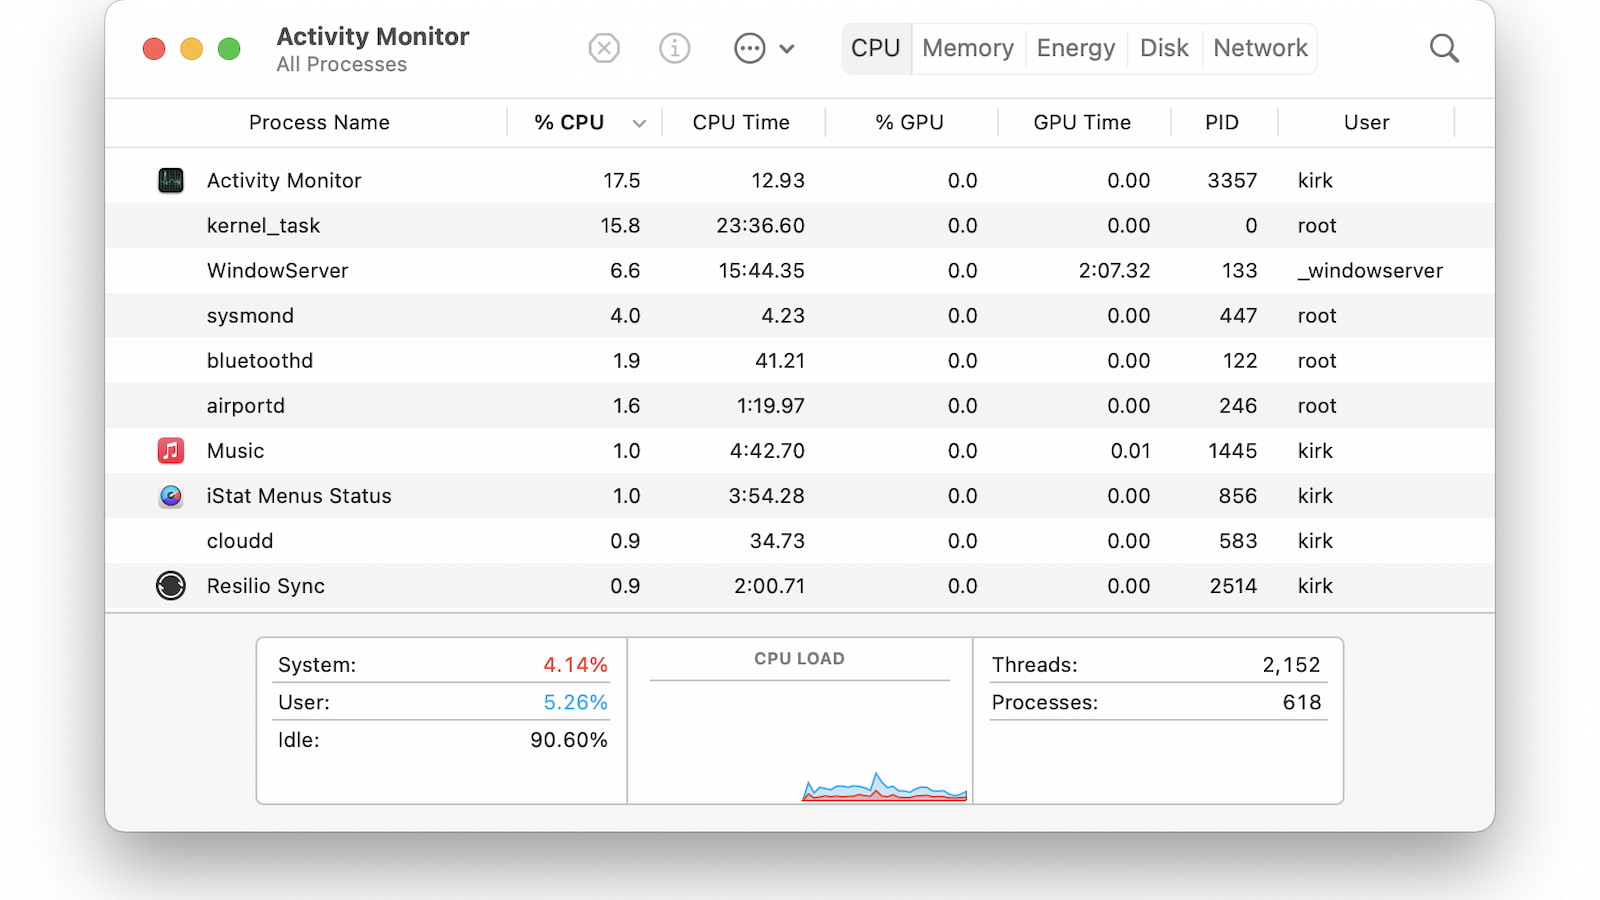This screenshot has width=1600, height=900.
Task: Open the Disk tab
Action: pos(1164,48)
